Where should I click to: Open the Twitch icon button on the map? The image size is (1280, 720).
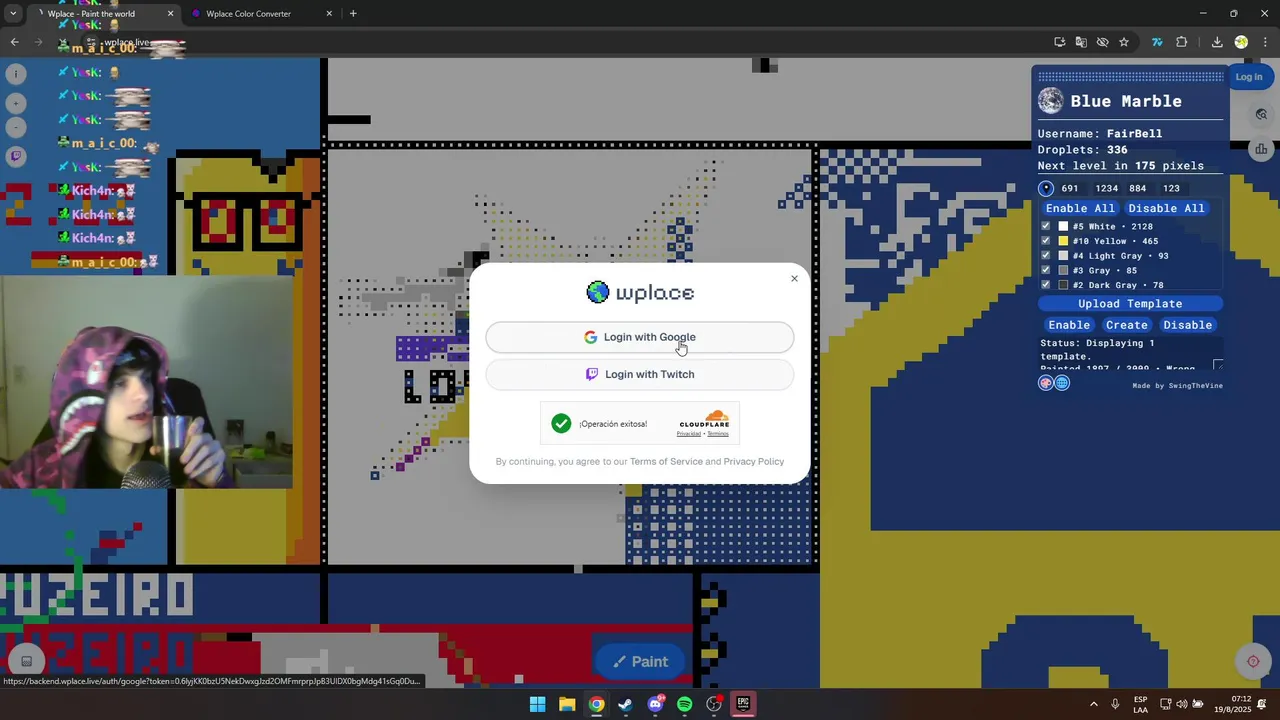(16, 156)
